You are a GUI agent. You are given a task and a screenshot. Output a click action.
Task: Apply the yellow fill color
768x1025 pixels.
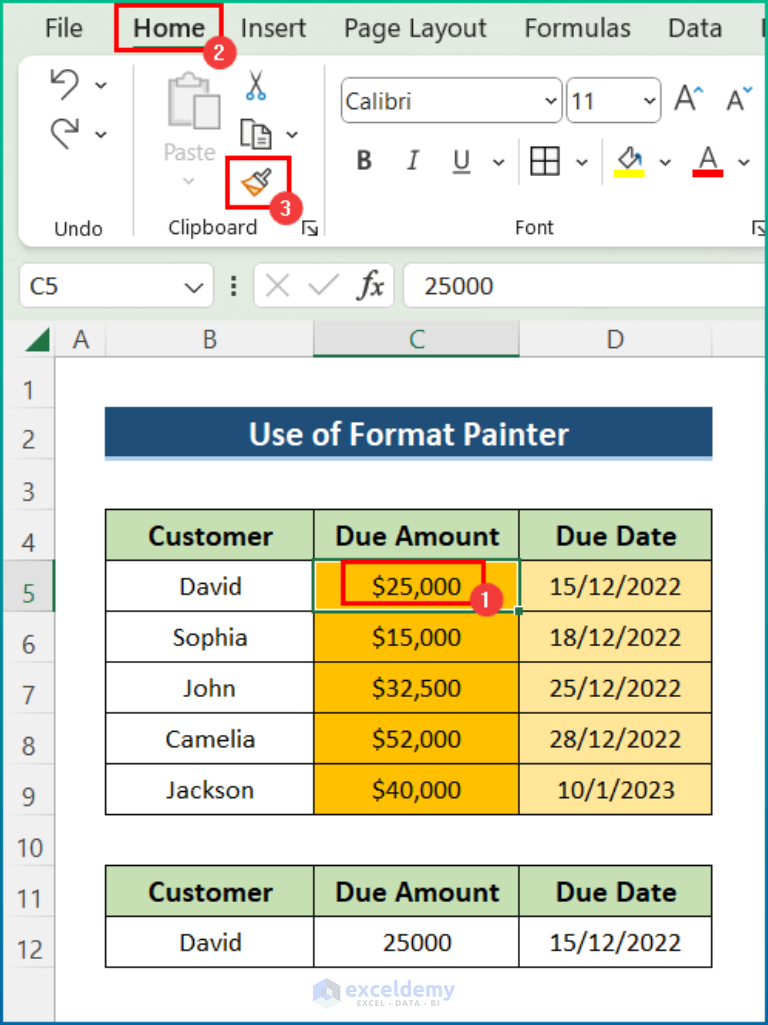630,161
